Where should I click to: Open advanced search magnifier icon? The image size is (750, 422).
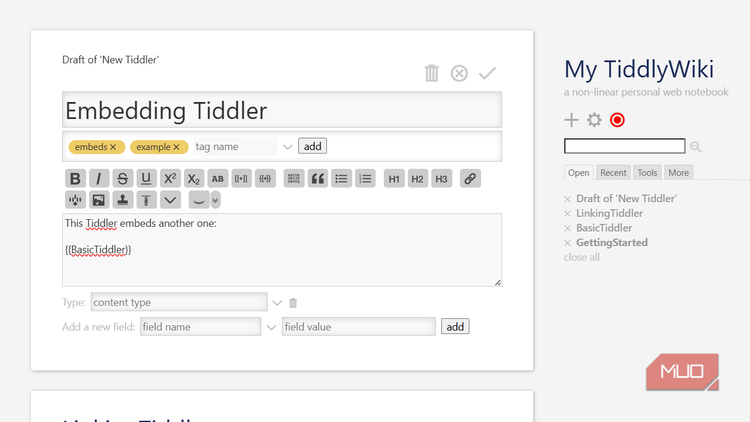pyautogui.click(x=695, y=147)
